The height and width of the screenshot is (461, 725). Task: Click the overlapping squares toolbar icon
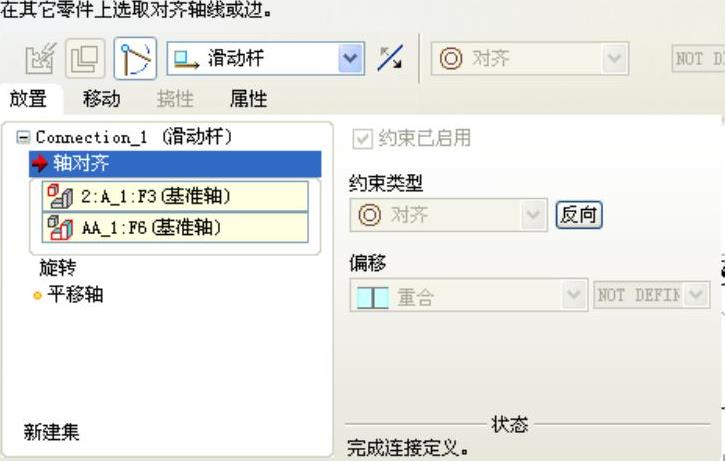[85, 58]
